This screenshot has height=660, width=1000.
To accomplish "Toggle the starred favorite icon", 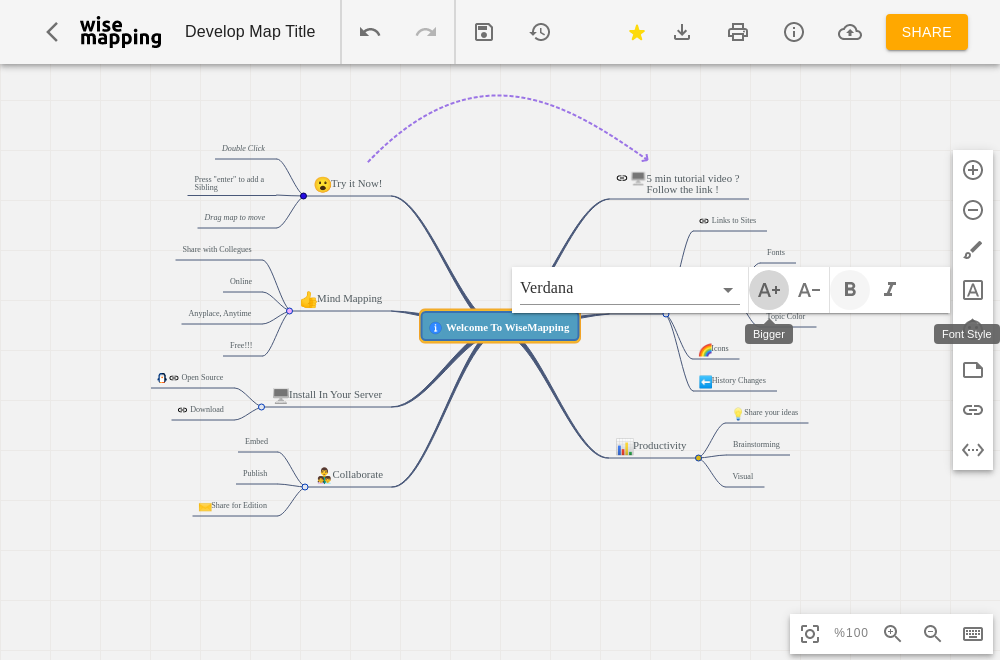I will coord(636,32).
